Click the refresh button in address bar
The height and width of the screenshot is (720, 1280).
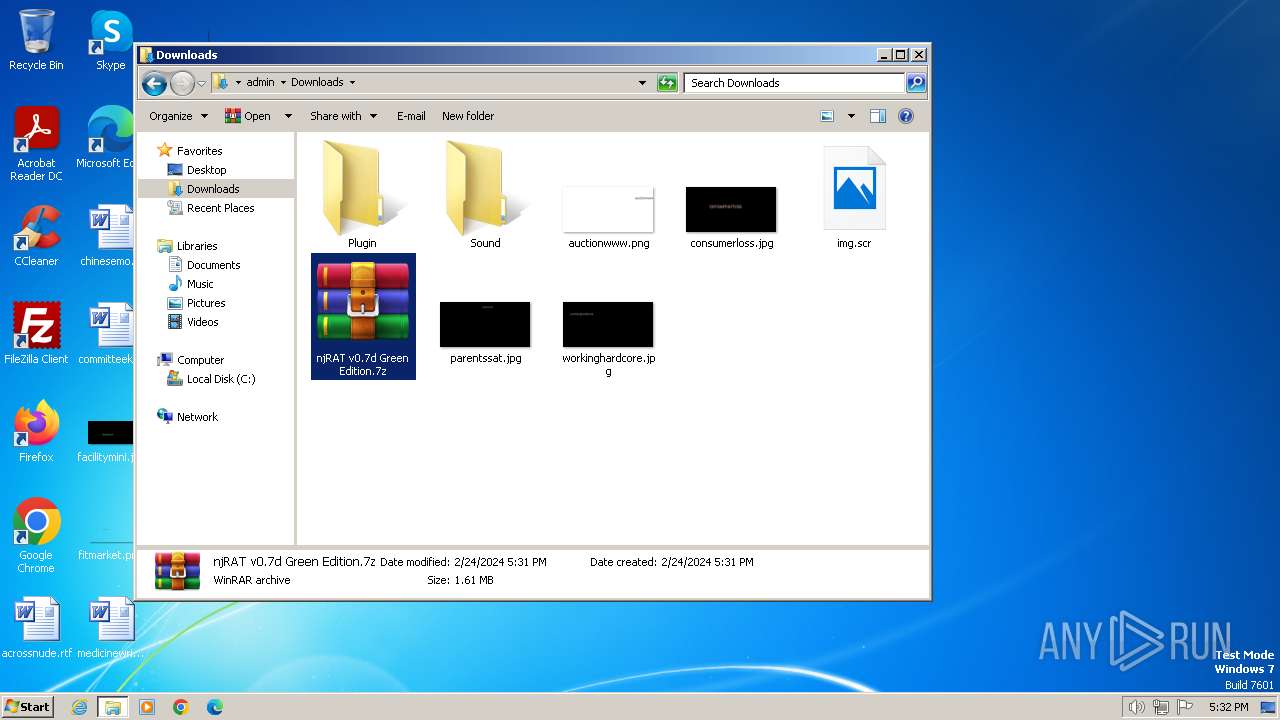(667, 83)
